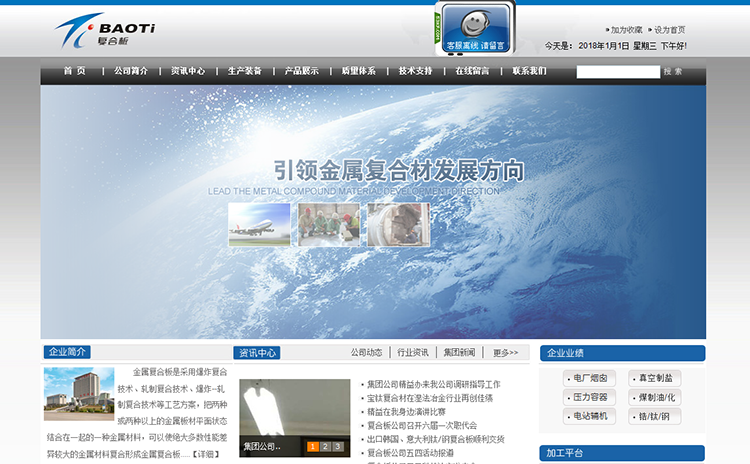This screenshot has width=750, height=464.
Task: Open news 出口韩国、意大利钛/钢复合板顺利交货
Action: pyautogui.click(x=435, y=439)
